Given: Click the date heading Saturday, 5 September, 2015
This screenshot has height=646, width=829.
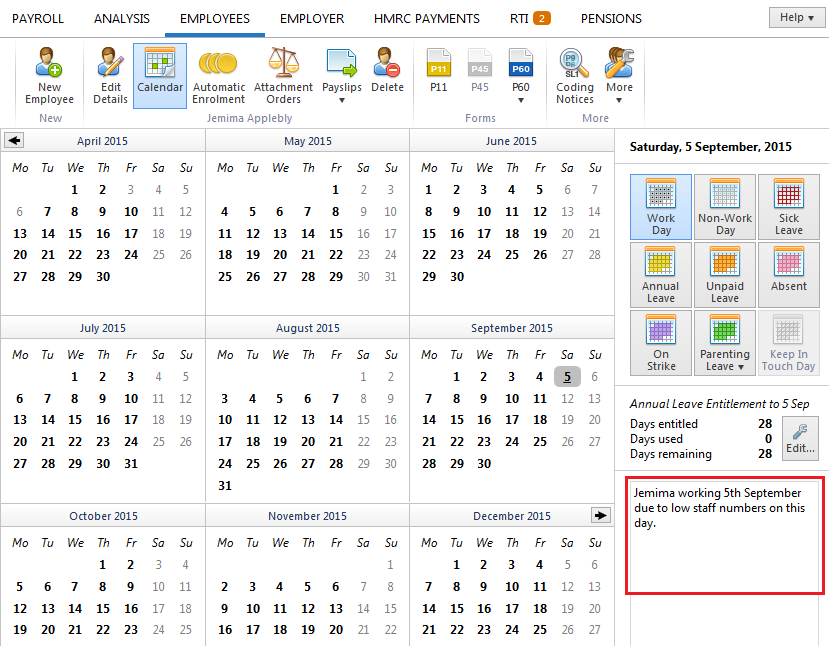Looking at the screenshot, I should pos(711,147).
